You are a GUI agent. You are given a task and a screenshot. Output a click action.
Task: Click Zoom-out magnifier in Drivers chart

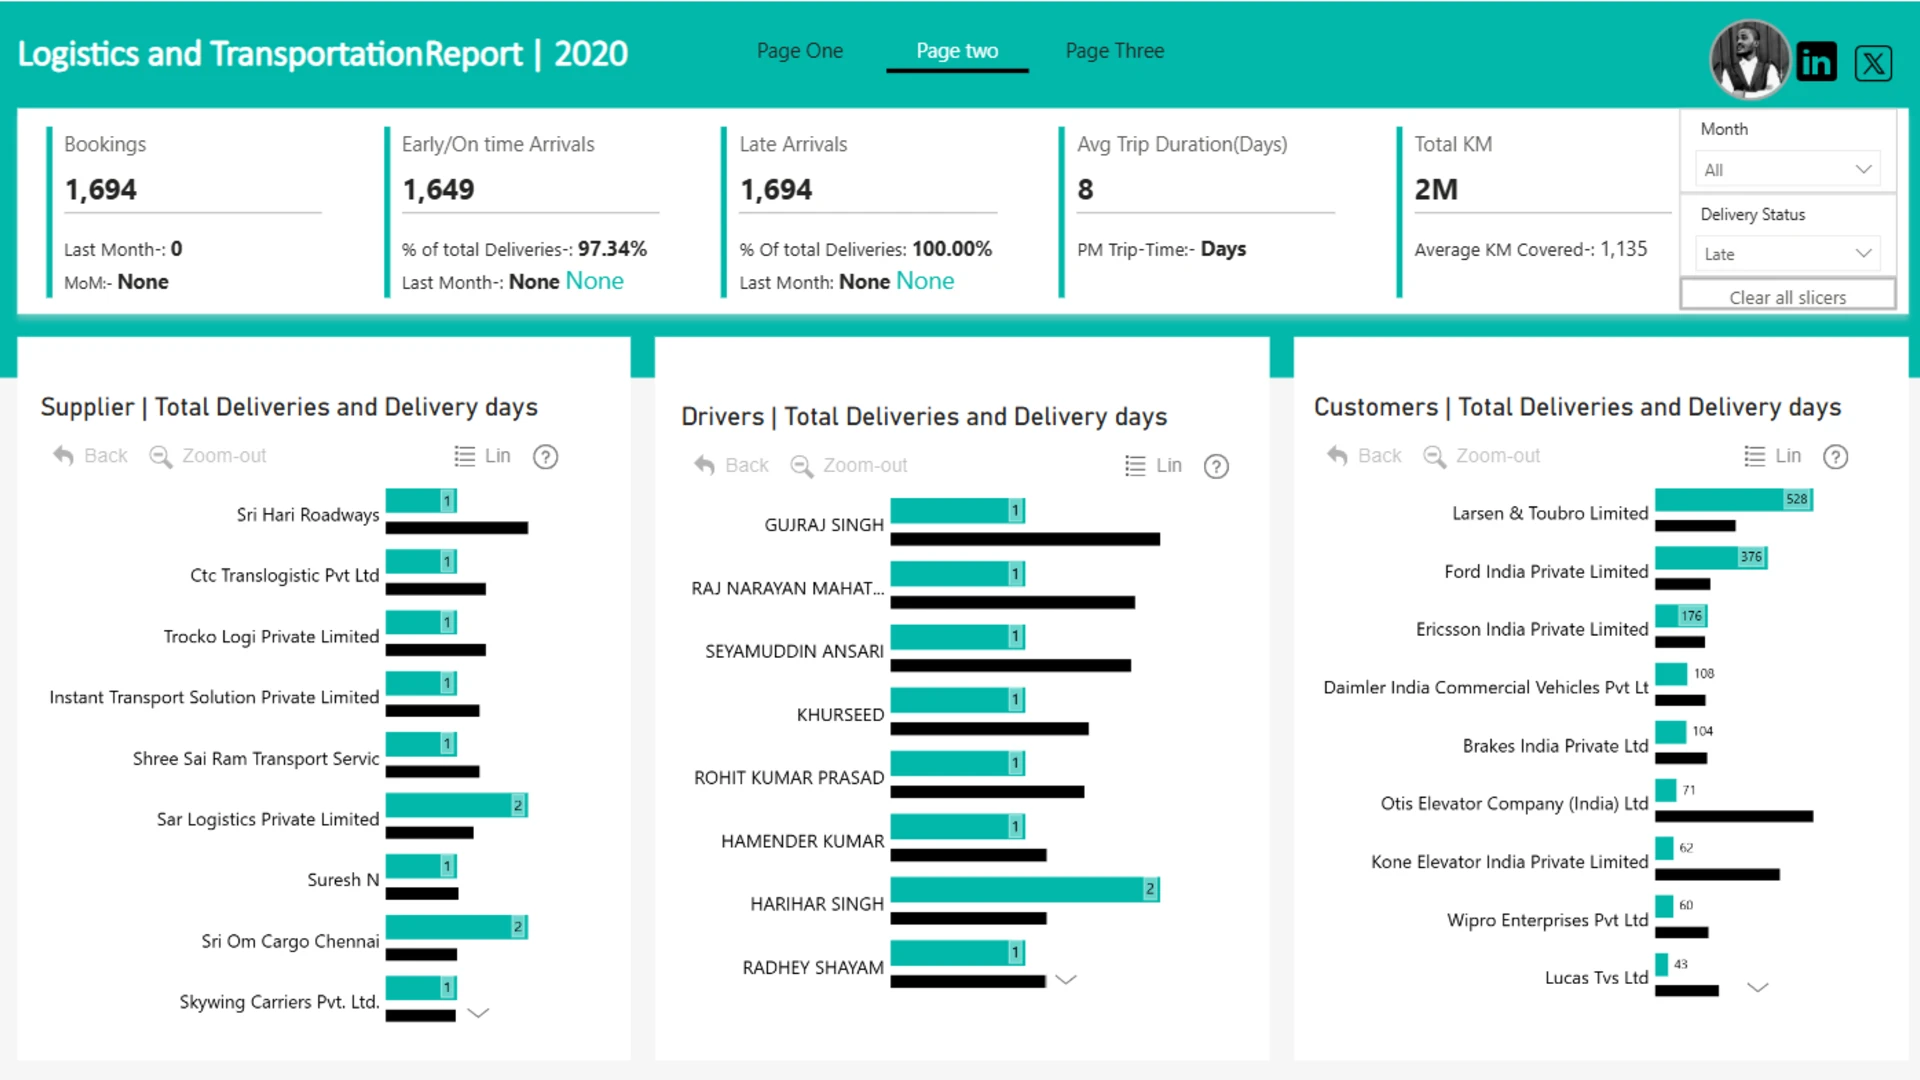801,466
